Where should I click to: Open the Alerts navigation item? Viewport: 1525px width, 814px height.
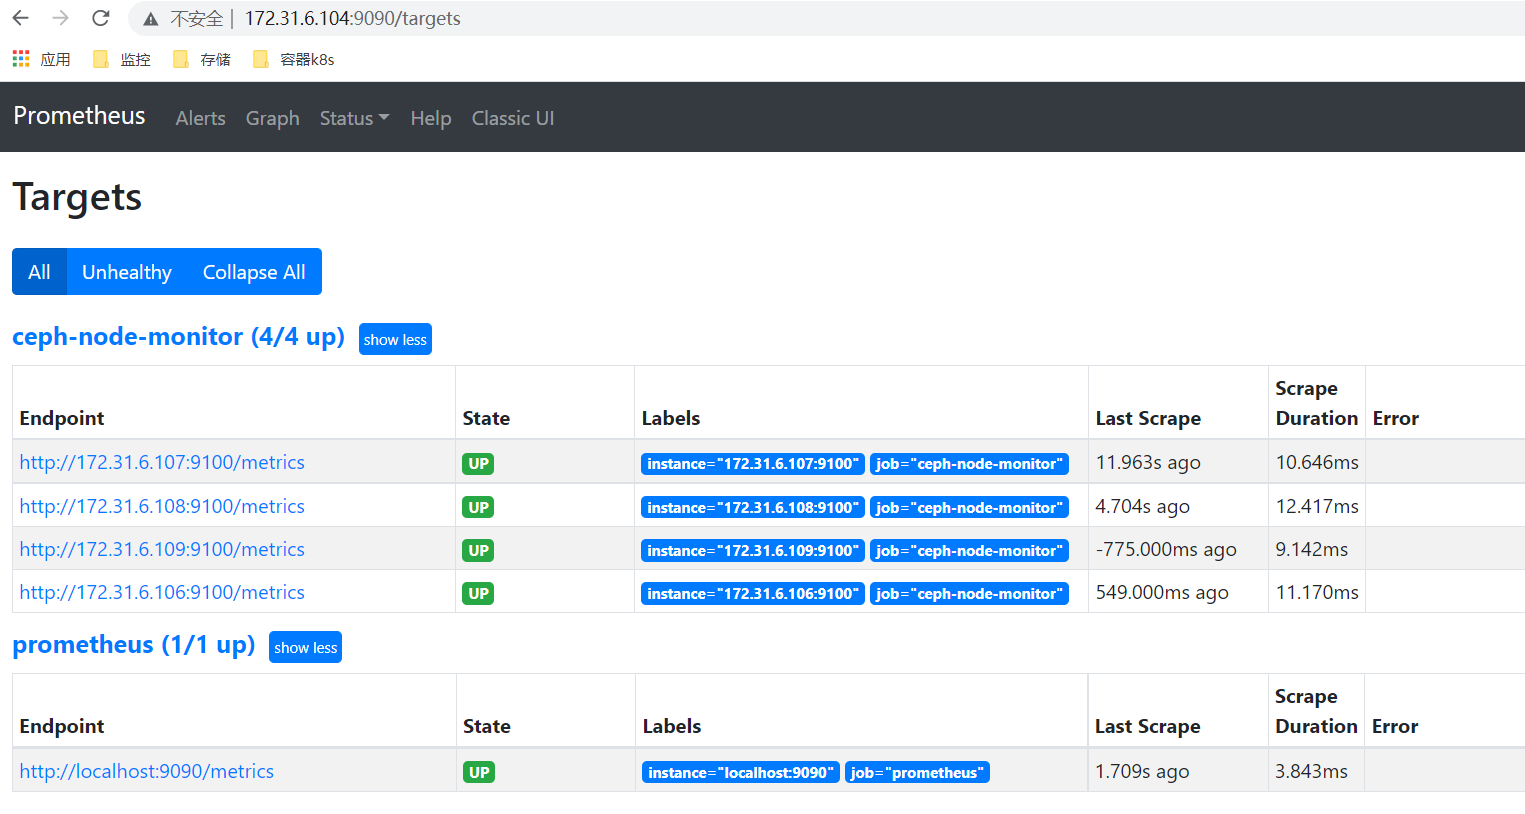201,118
